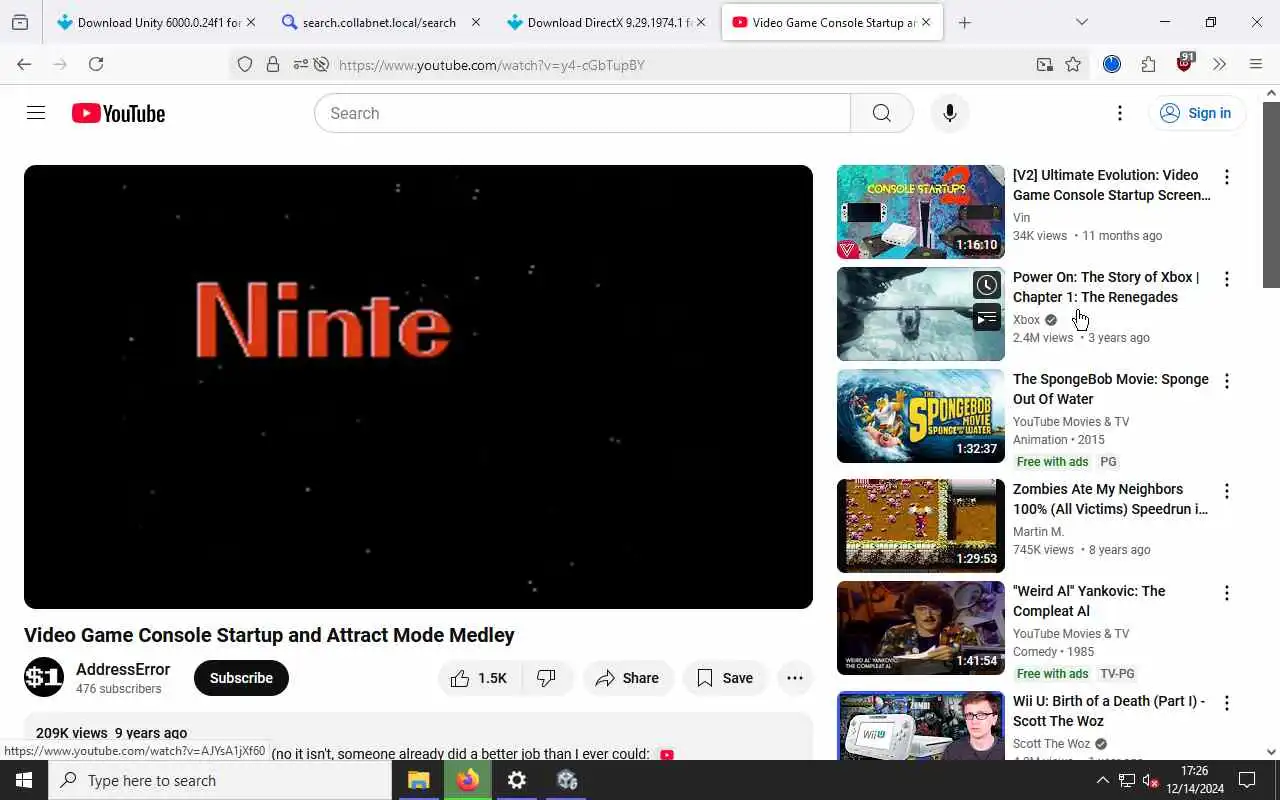Open the SpongeBob Movie thumbnail
1280x800 pixels.
click(920, 416)
